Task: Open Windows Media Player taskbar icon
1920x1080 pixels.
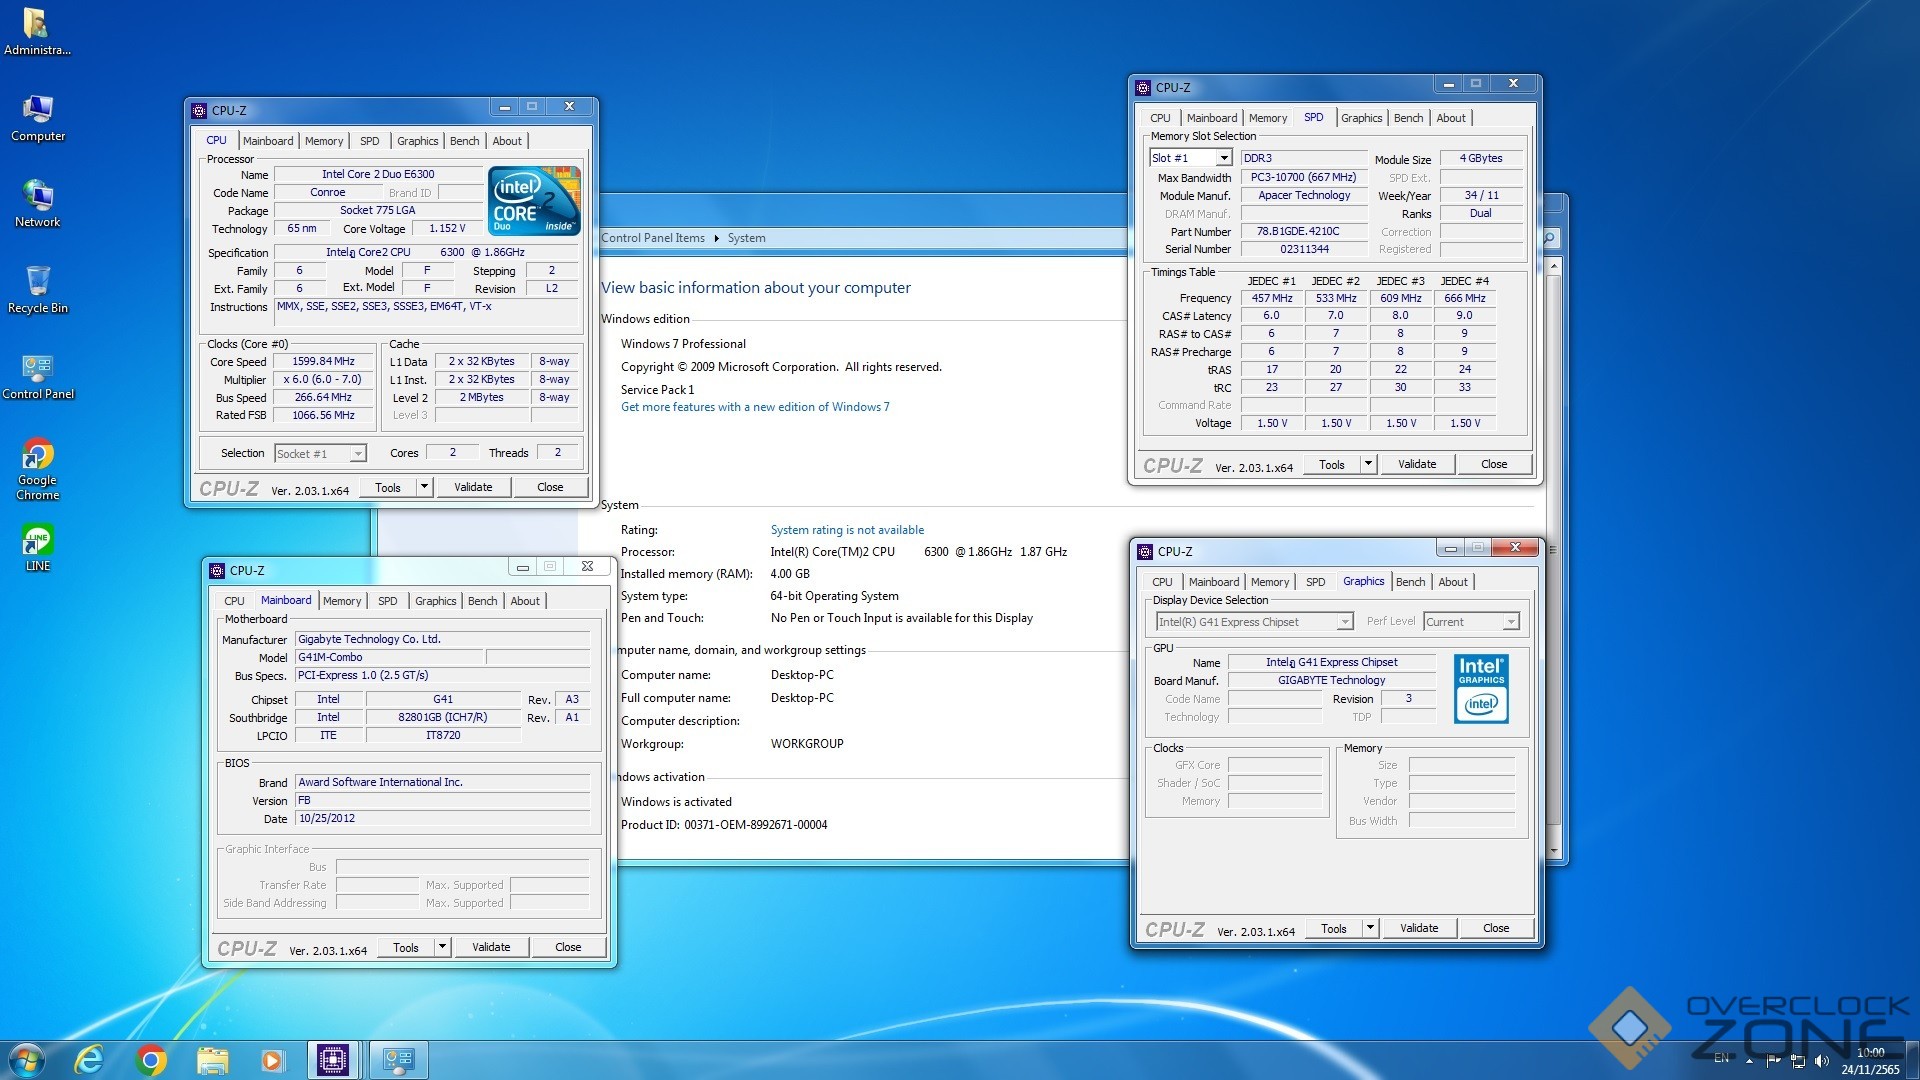Action: point(271,1059)
